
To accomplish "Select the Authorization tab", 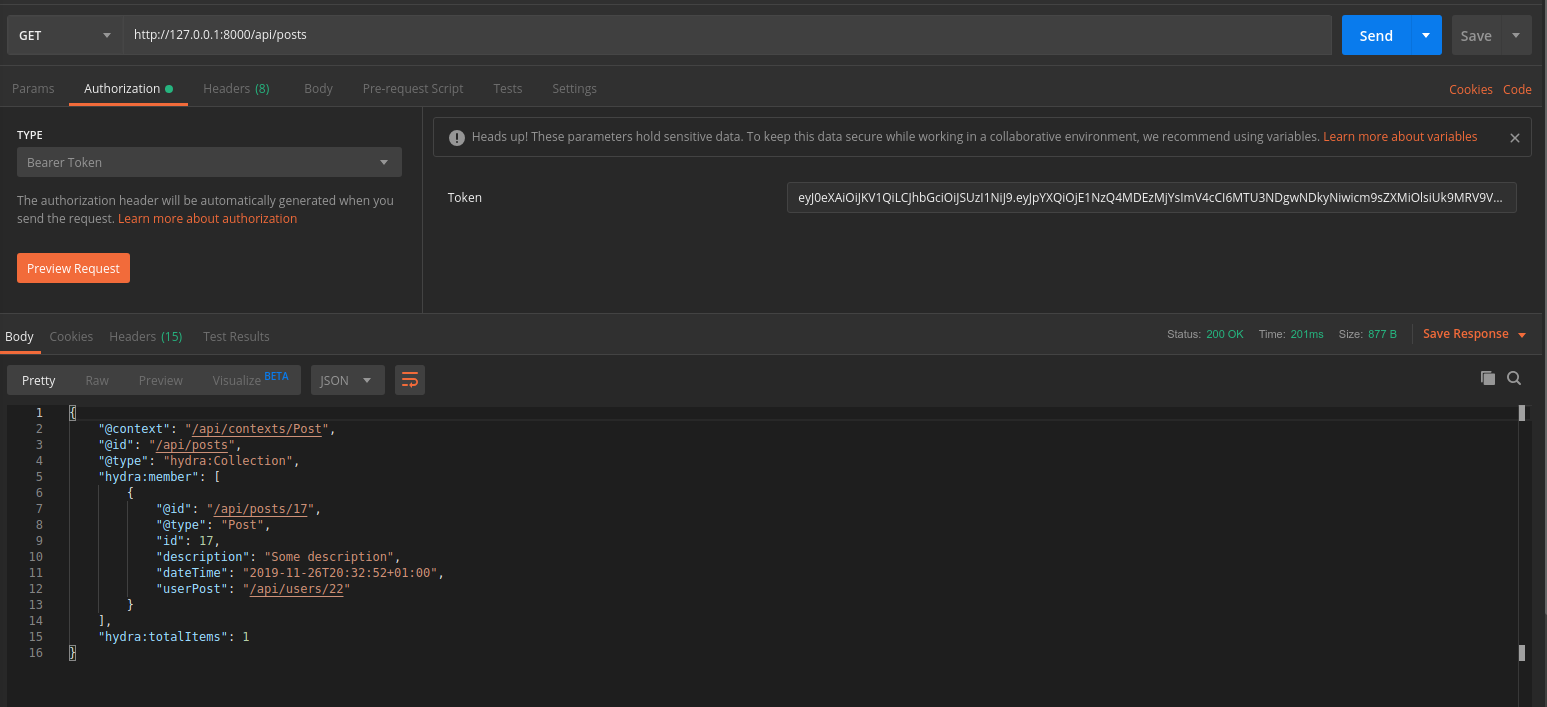I will (x=128, y=88).
